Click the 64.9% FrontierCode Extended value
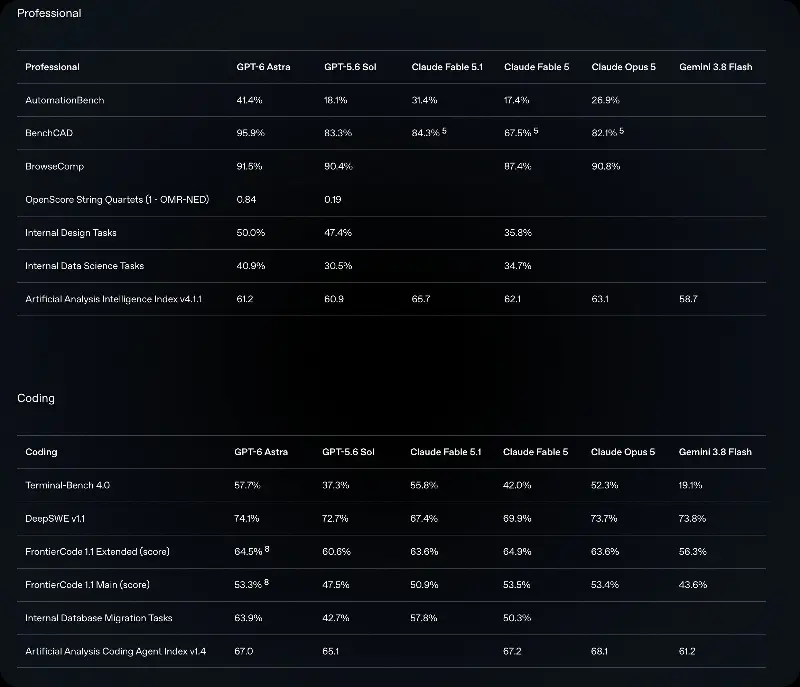The image size is (800, 687). [517, 552]
